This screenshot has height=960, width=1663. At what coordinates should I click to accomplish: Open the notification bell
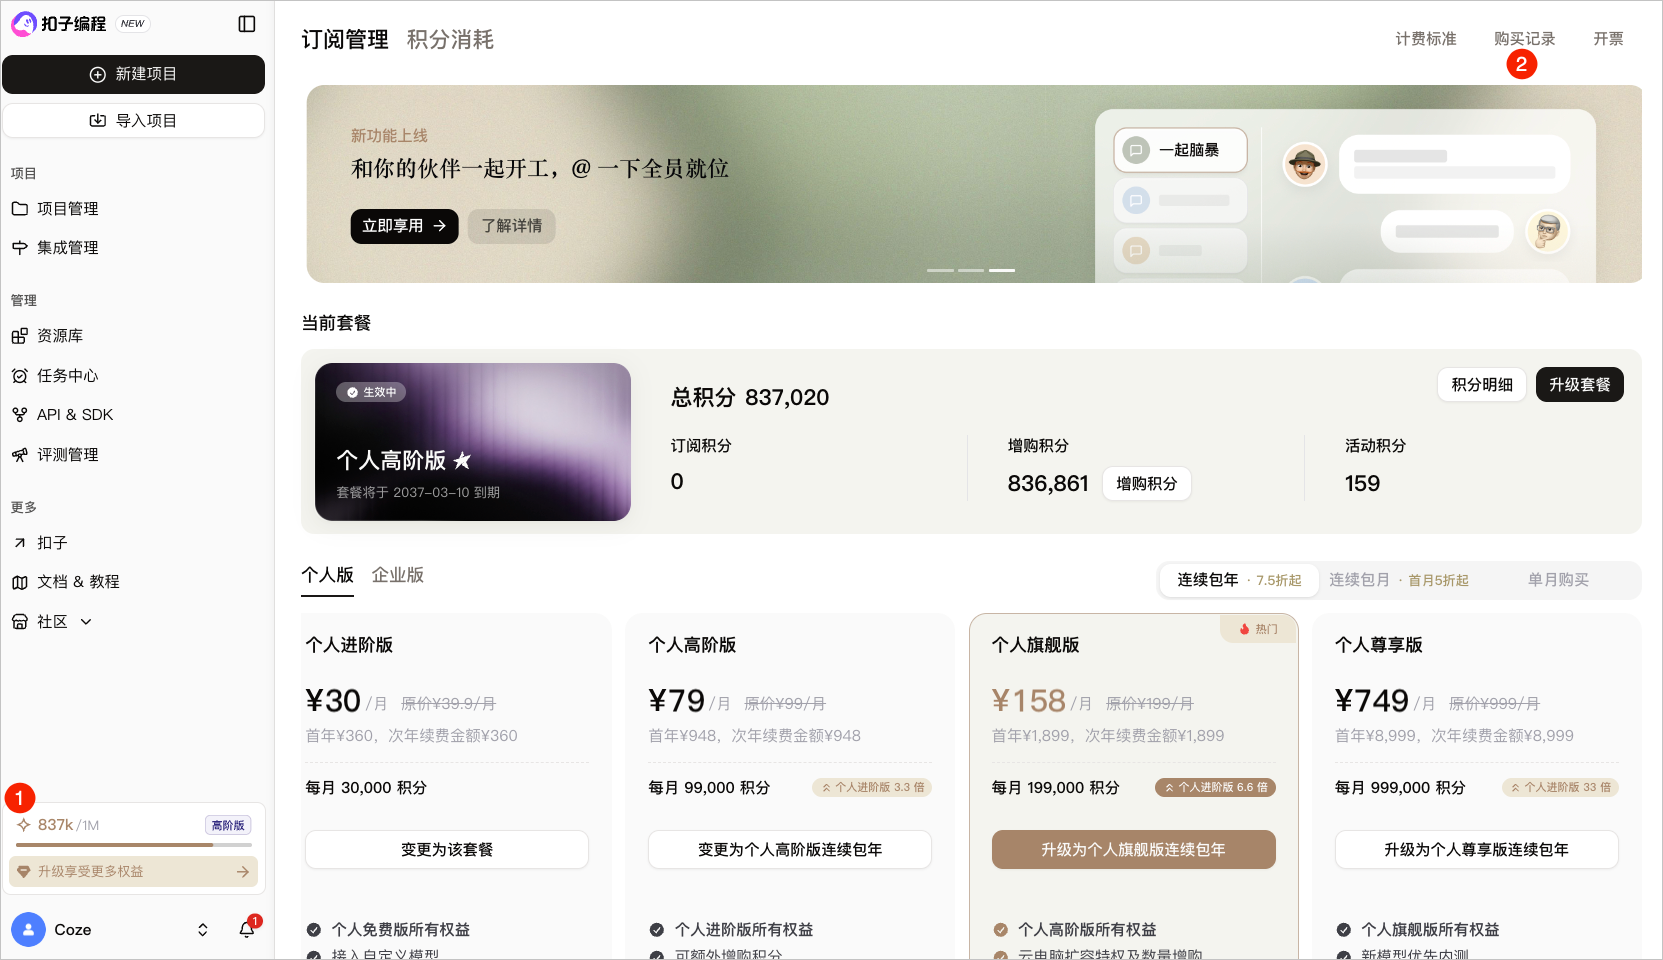click(x=247, y=929)
